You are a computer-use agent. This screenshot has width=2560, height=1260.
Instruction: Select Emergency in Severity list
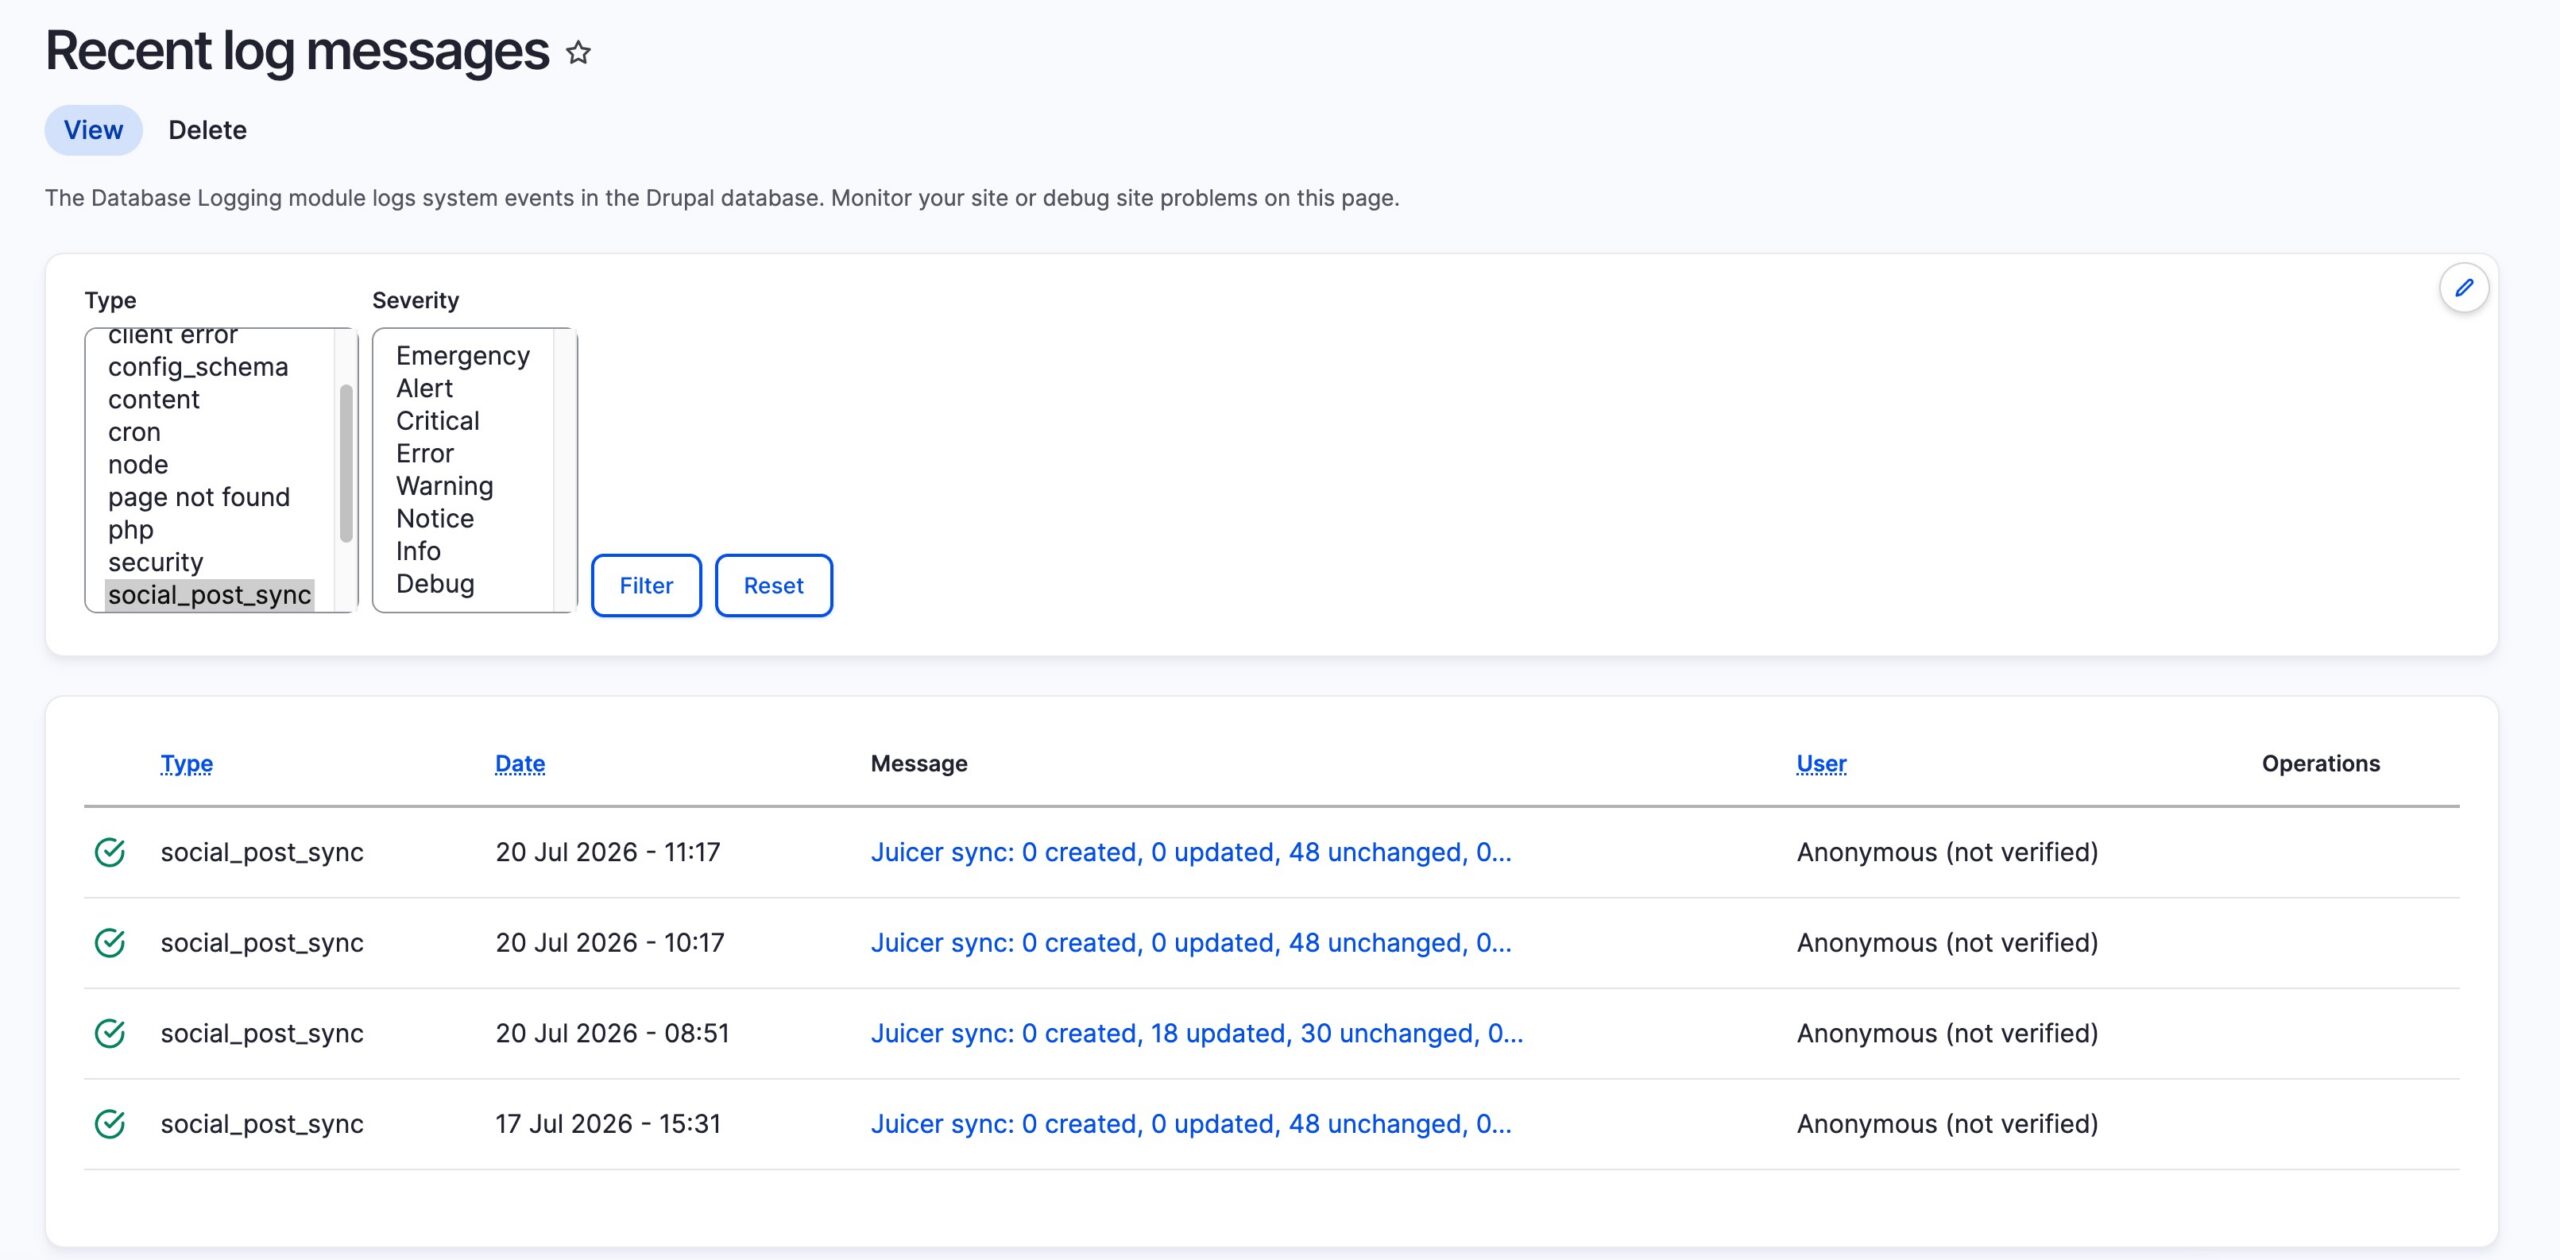coord(463,356)
